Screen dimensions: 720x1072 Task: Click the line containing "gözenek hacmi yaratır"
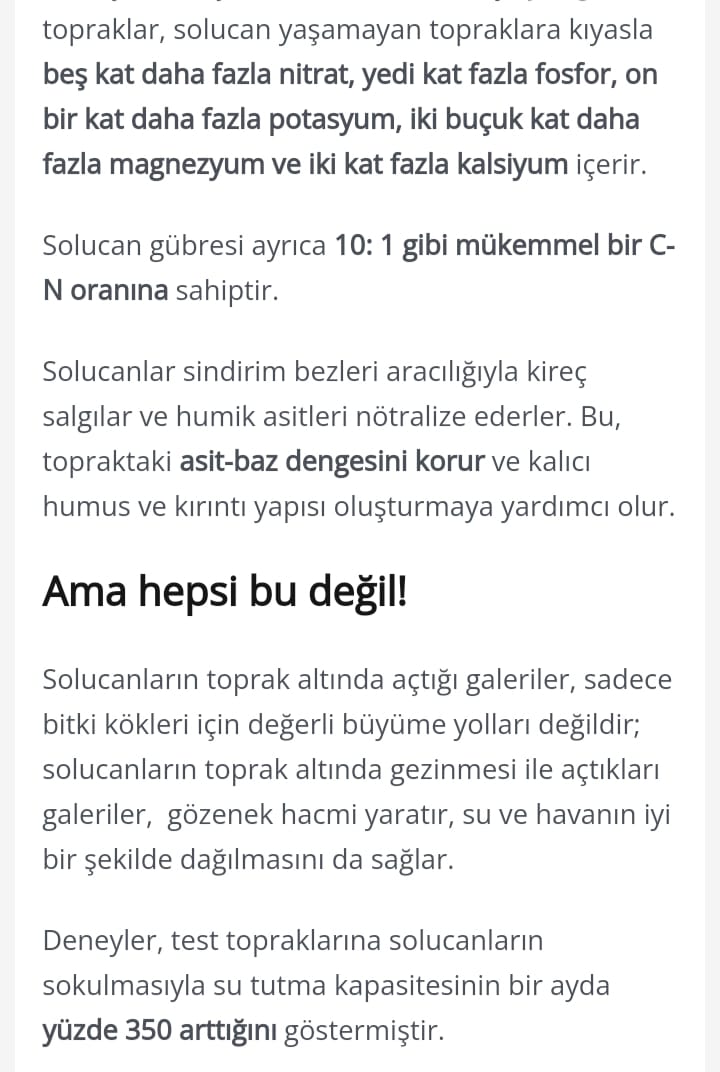click(x=356, y=815)
